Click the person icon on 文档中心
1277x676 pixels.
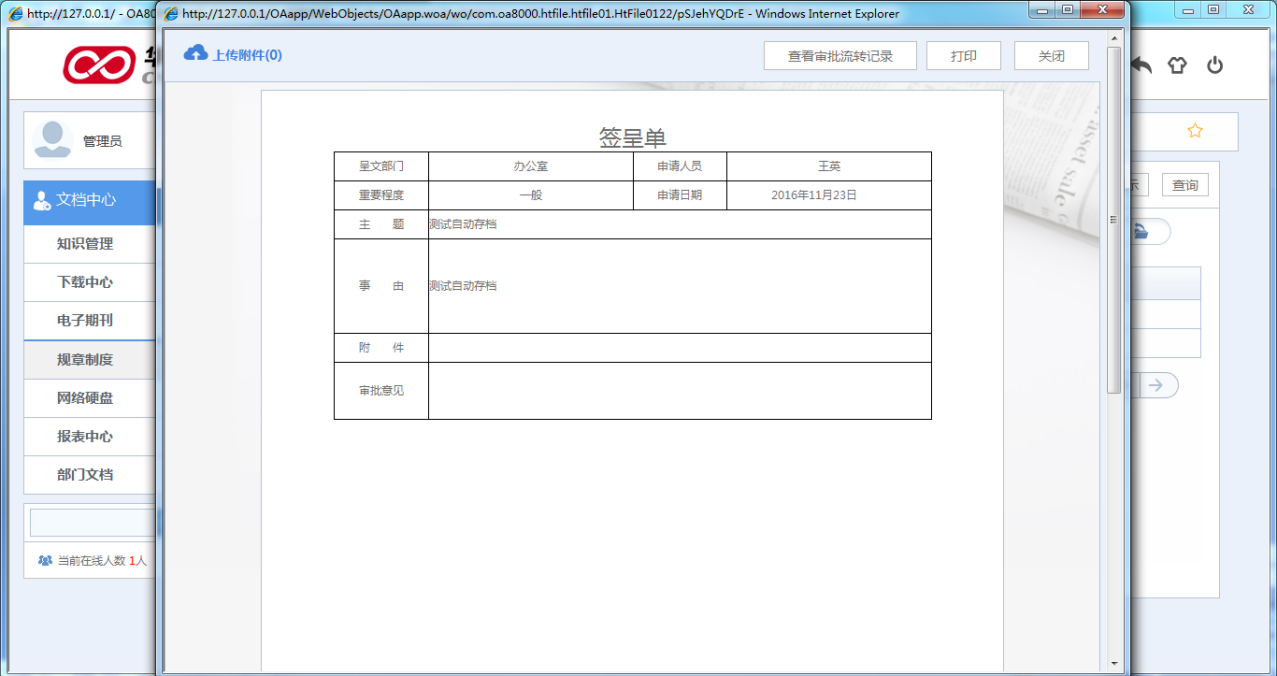click(42, 201)
